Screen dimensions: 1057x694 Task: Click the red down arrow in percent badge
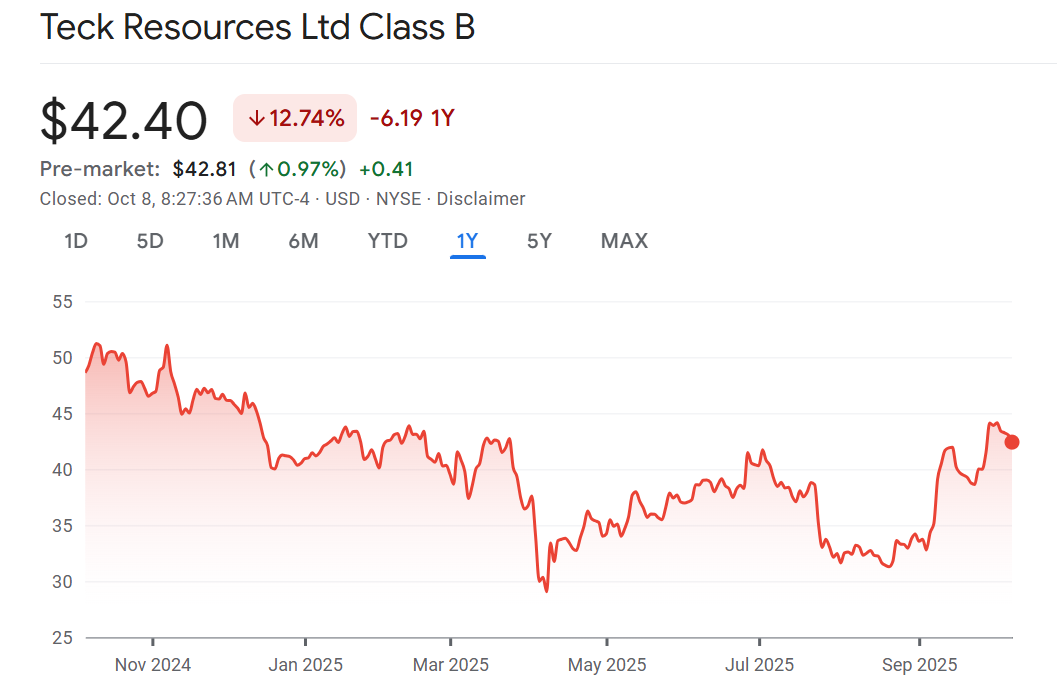pyautogui.click(x=256, y=119)
